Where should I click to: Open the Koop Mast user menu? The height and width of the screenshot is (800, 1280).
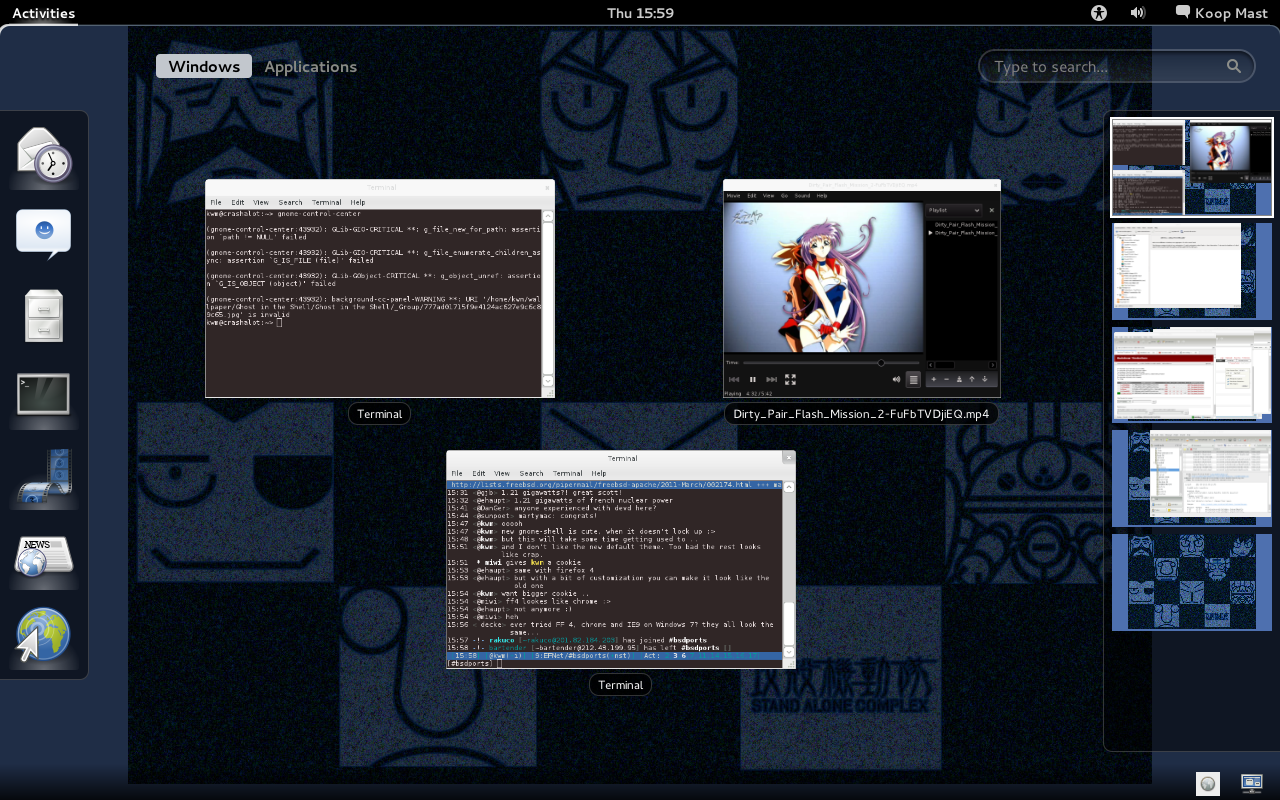(x=1221, y=13)
